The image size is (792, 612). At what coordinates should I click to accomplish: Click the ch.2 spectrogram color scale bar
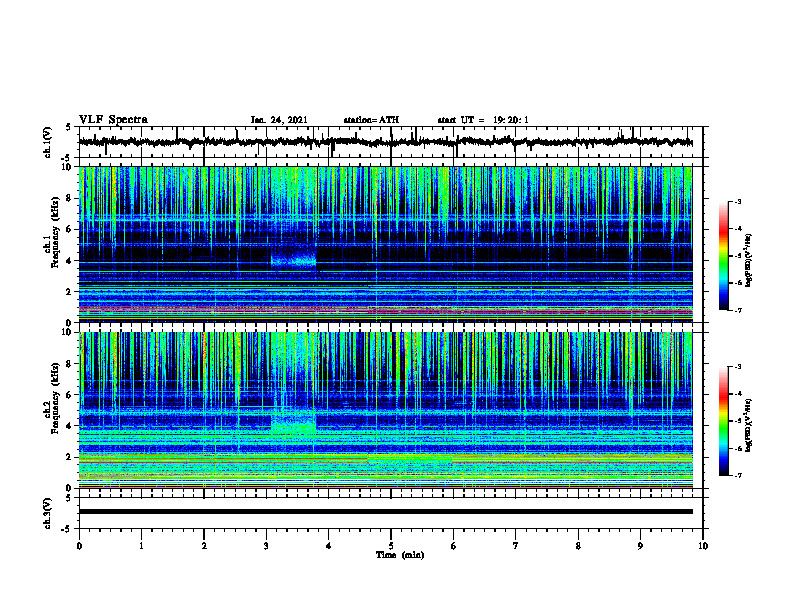pos(723,421)
